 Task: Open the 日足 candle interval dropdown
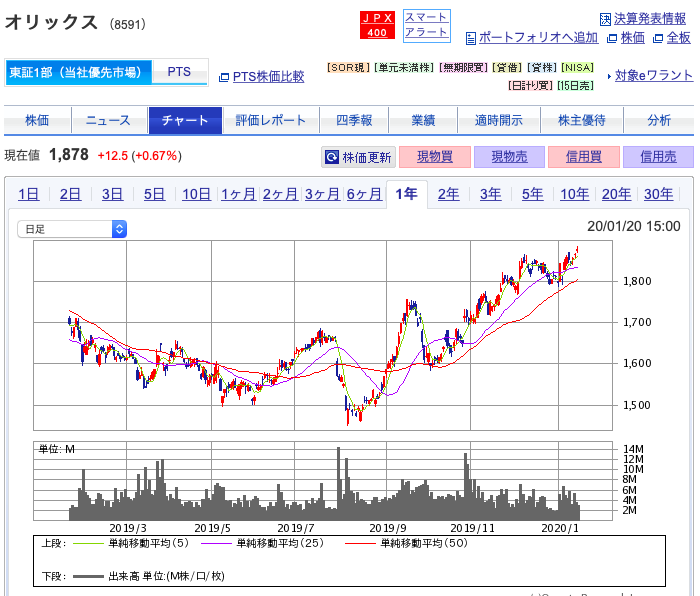[72, 229]
